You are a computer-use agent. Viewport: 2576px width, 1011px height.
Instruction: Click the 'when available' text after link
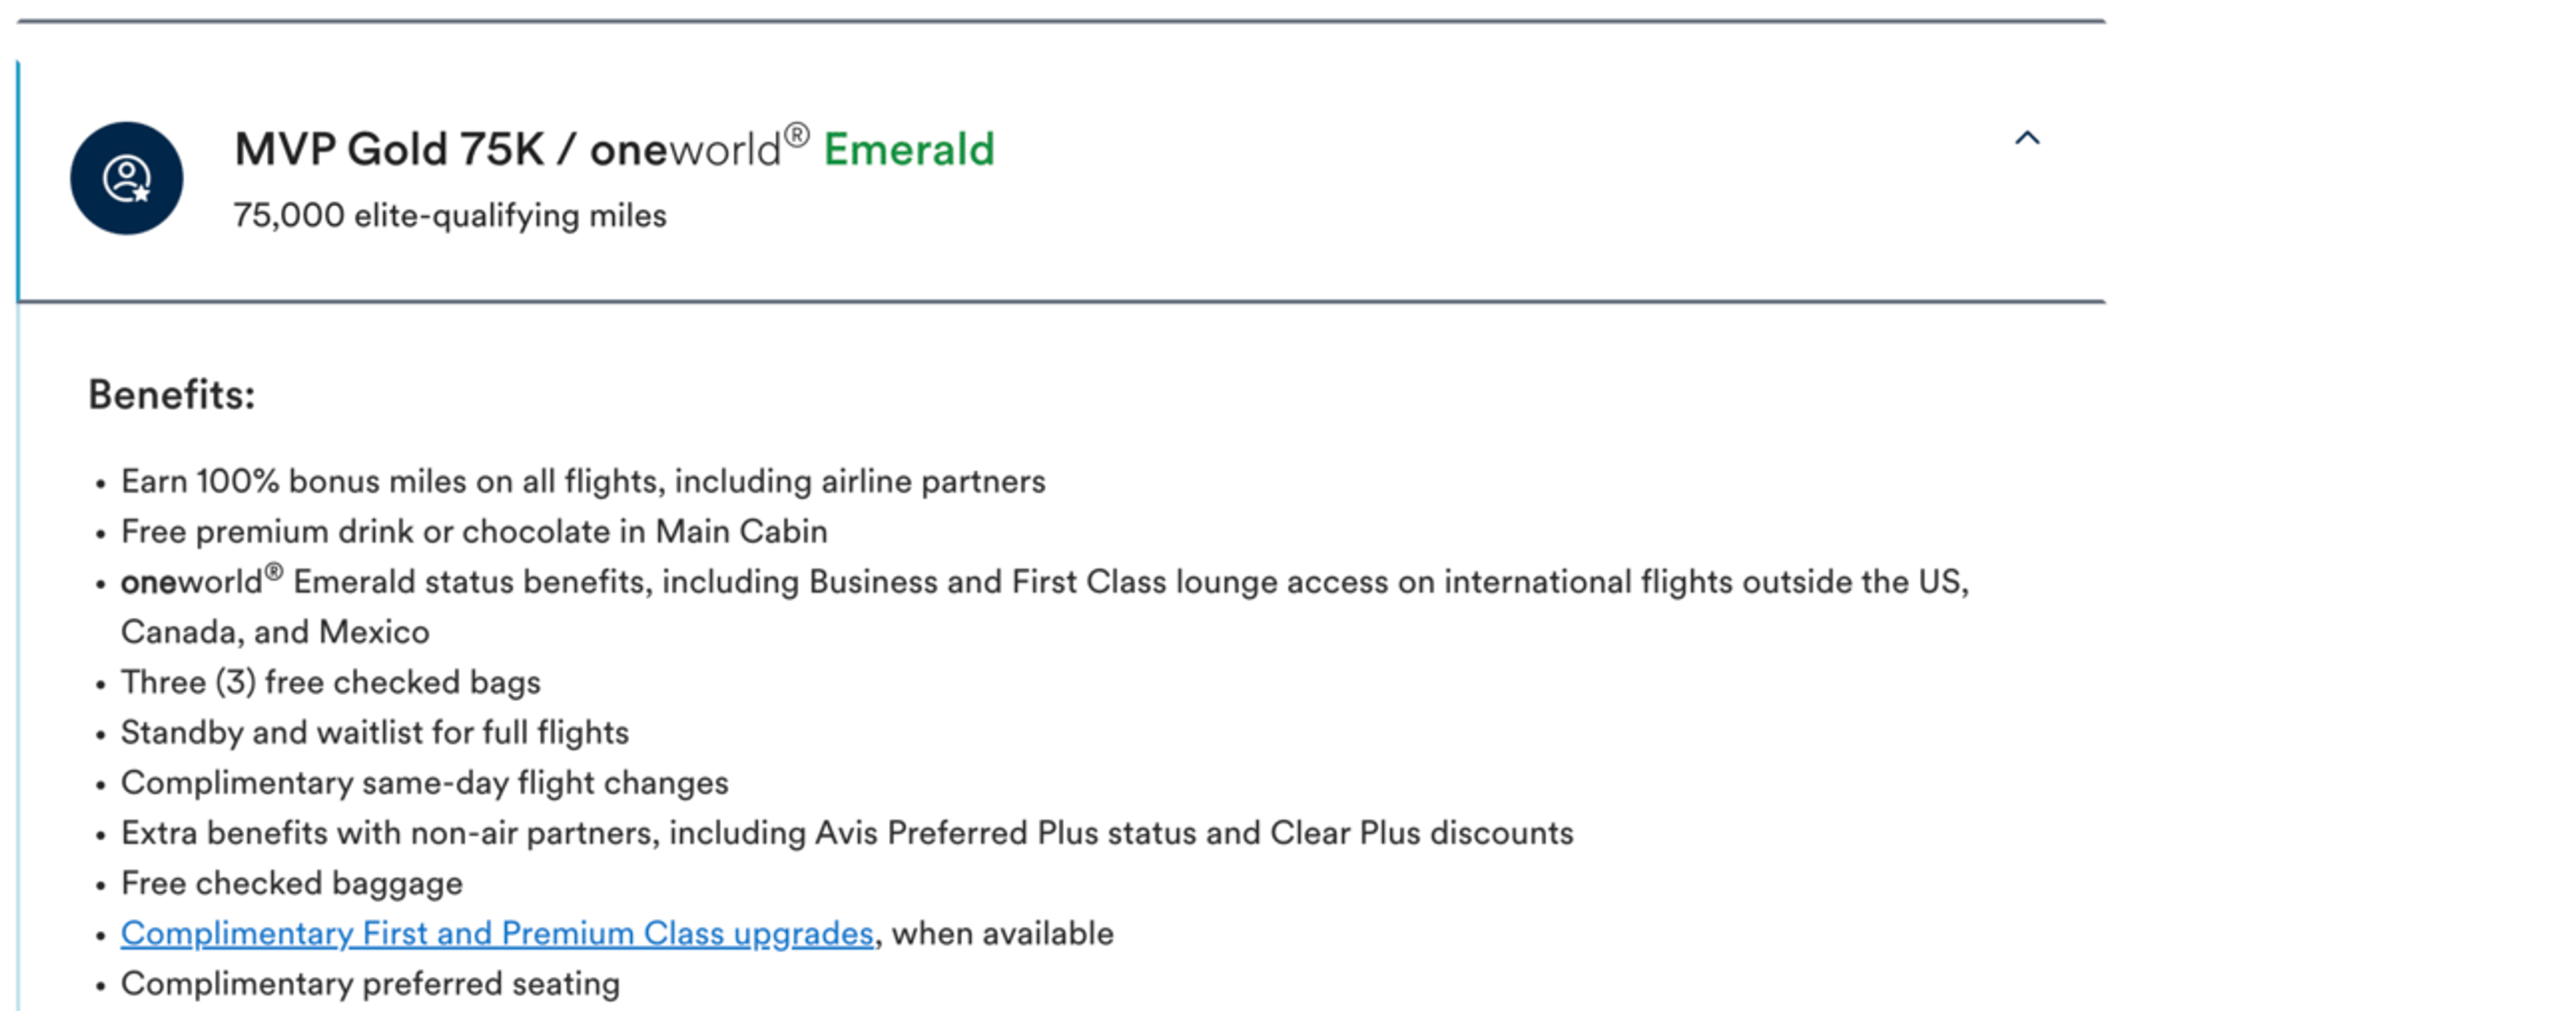pyautogui.click(x=1002, y=934)
